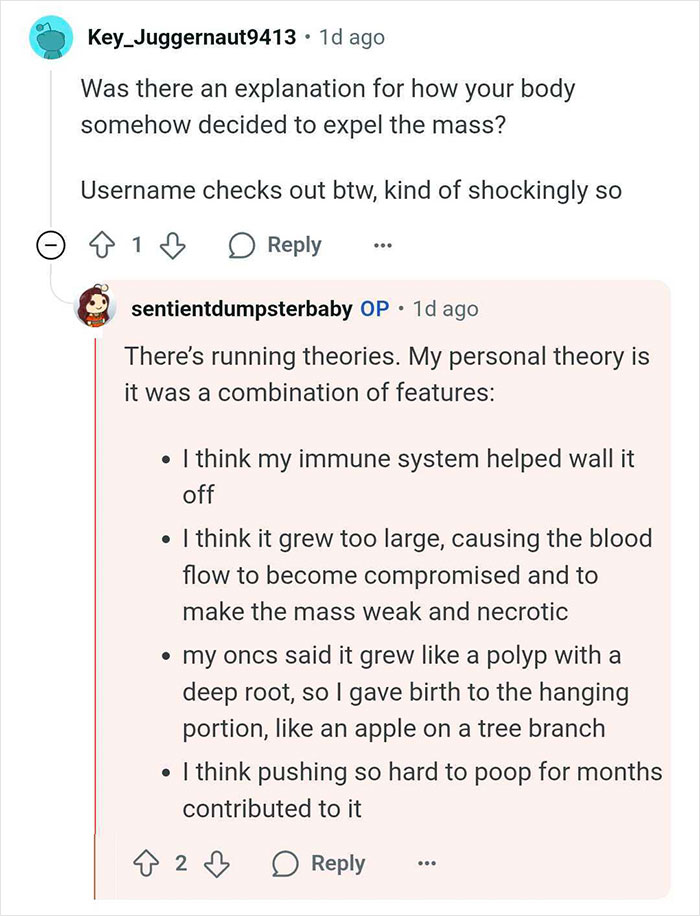Open the overflow menu on Key_Juggernaut9413's comment

[385, 245]
